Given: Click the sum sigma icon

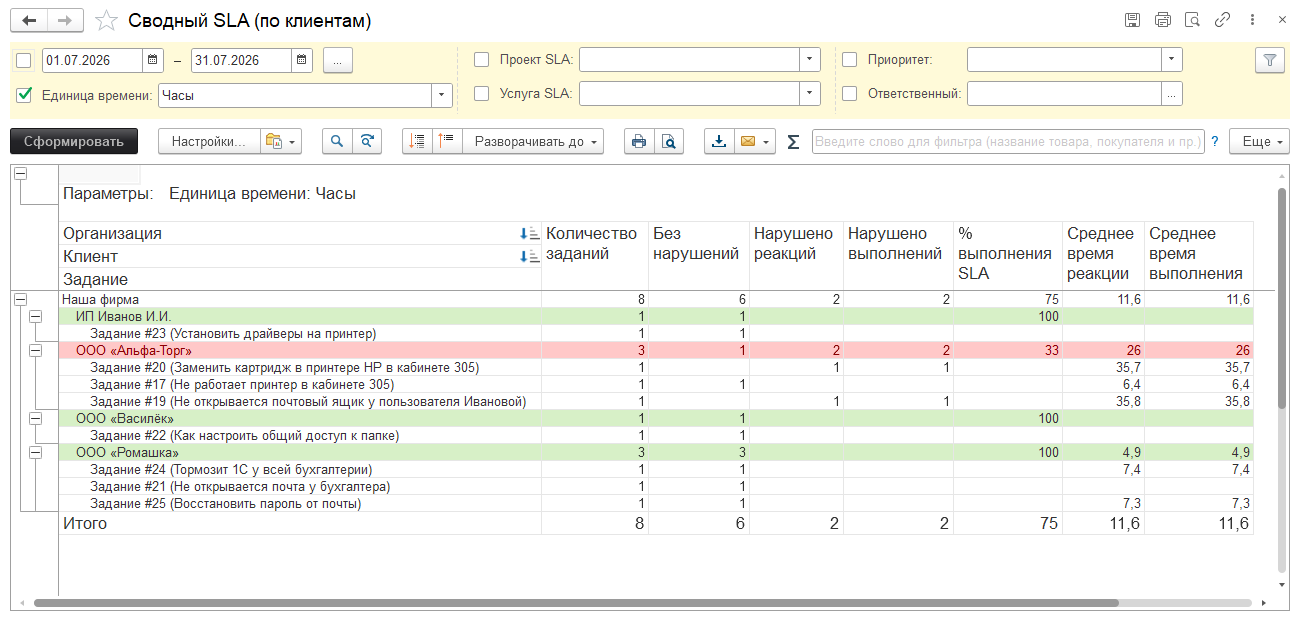Looking at the screenshot, I should point(793,142).
